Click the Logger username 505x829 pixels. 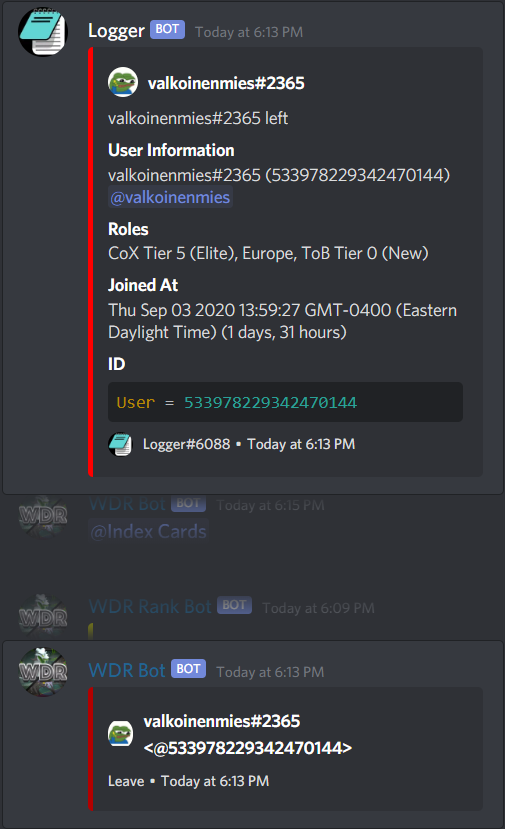[116, 31]
